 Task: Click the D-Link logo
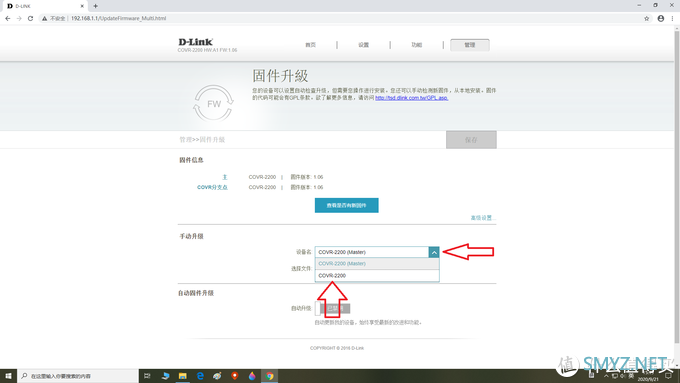click(x=196, y=42)
